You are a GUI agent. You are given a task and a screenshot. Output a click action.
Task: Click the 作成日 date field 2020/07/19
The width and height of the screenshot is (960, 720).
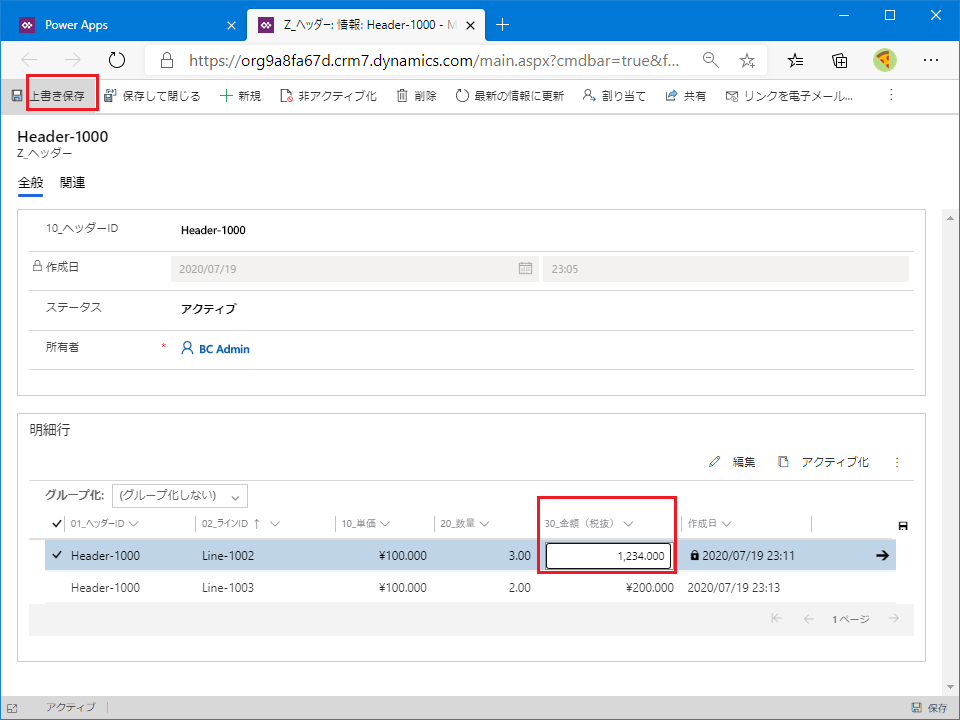(354, 269)
